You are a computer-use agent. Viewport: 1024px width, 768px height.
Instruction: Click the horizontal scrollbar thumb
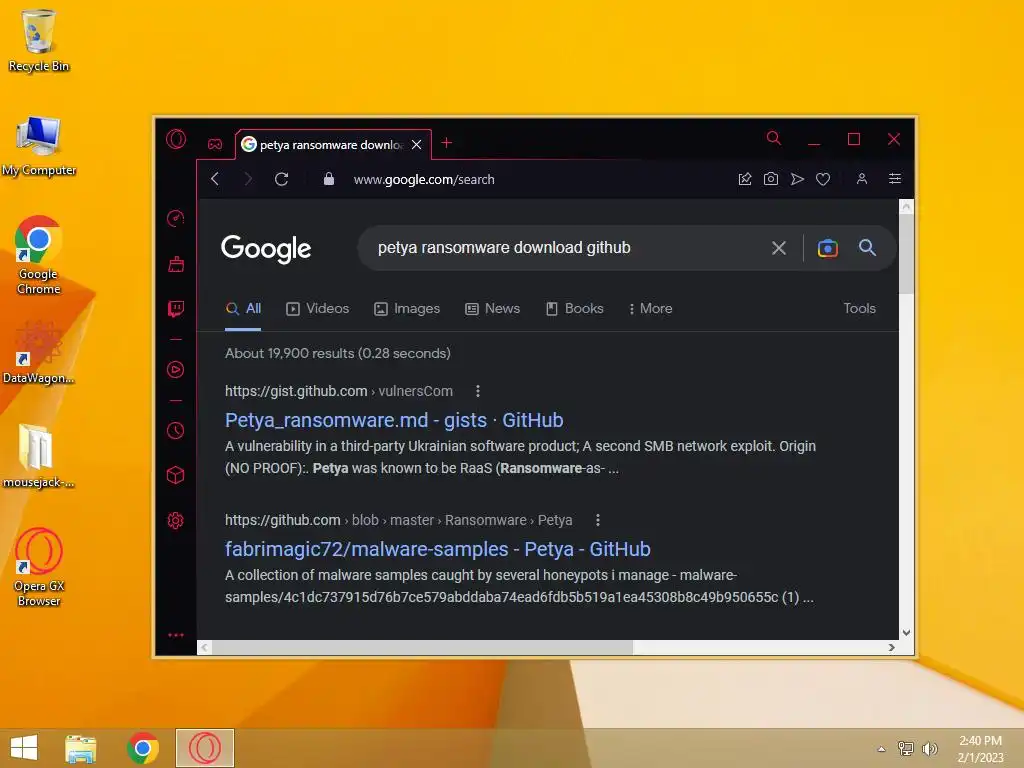click(x=423, y=647)
